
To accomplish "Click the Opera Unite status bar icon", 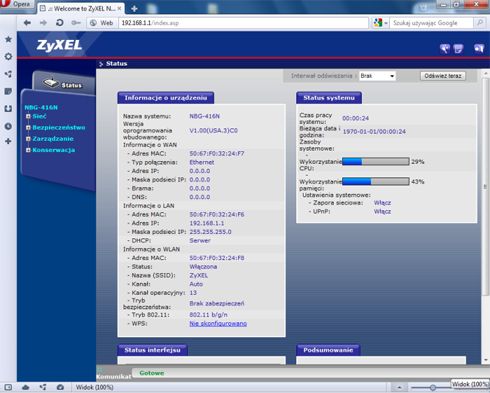I will pos(43,387).
